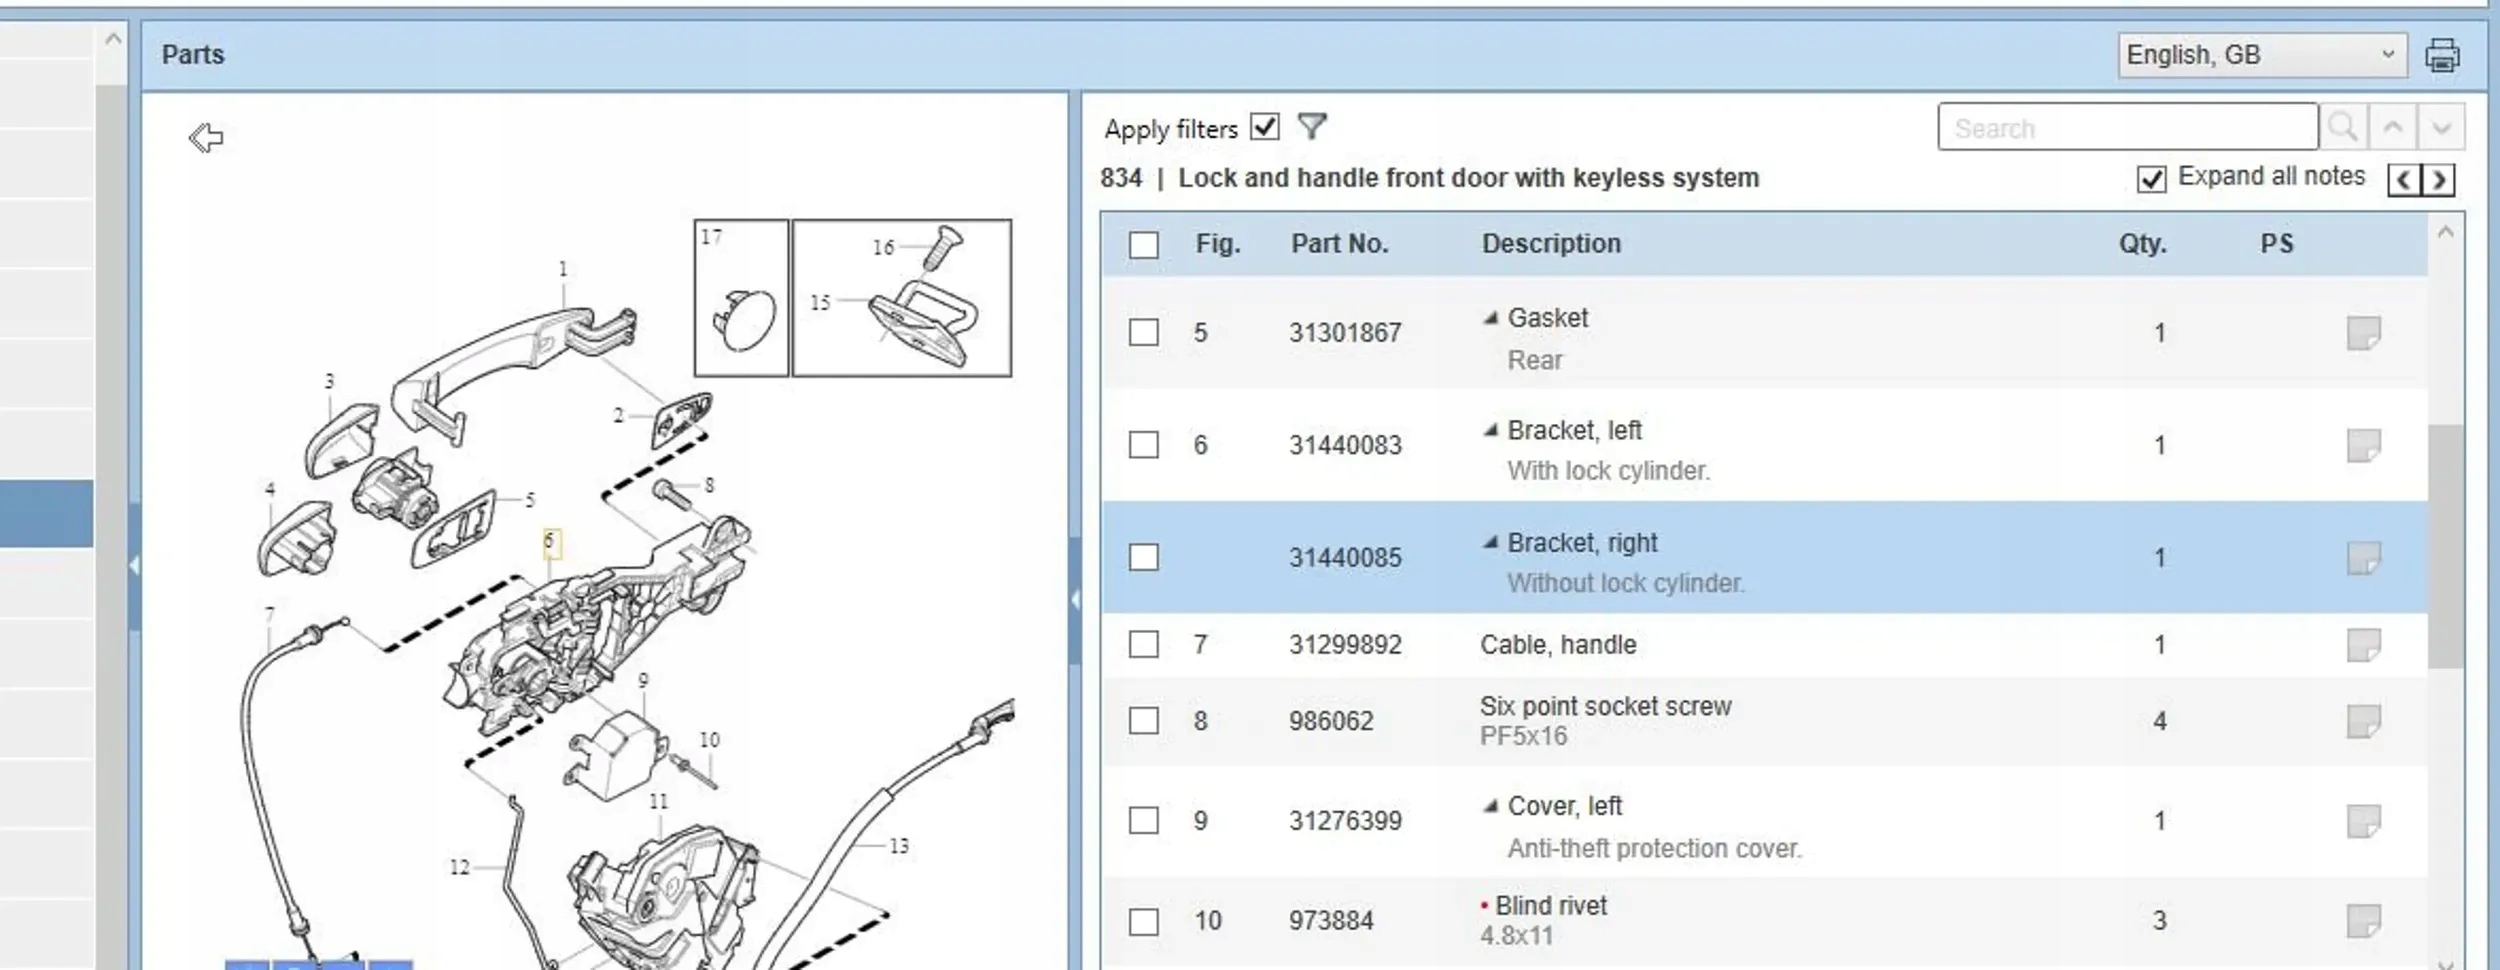
Task: Check the Six point socket screw checkbox
Action: coord(1143,720)
